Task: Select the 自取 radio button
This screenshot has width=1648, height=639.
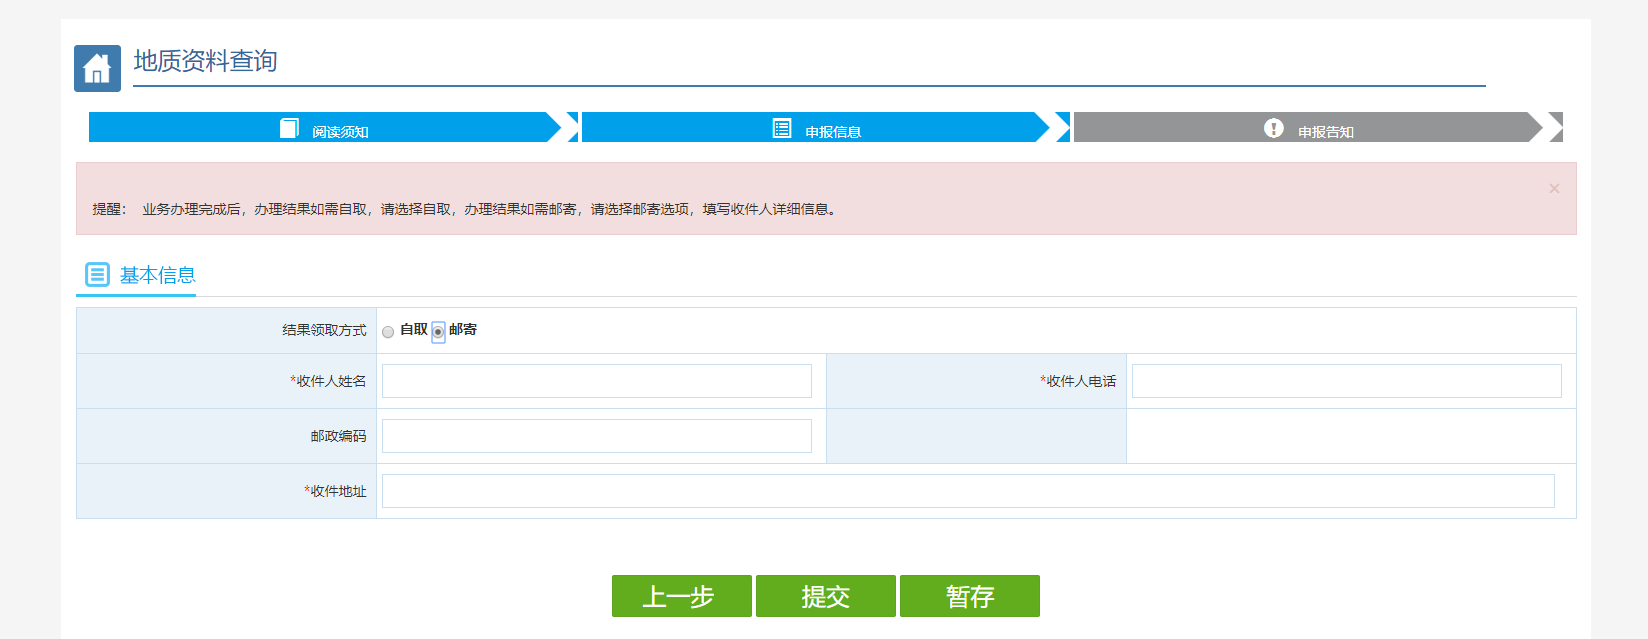Action: 388,332
